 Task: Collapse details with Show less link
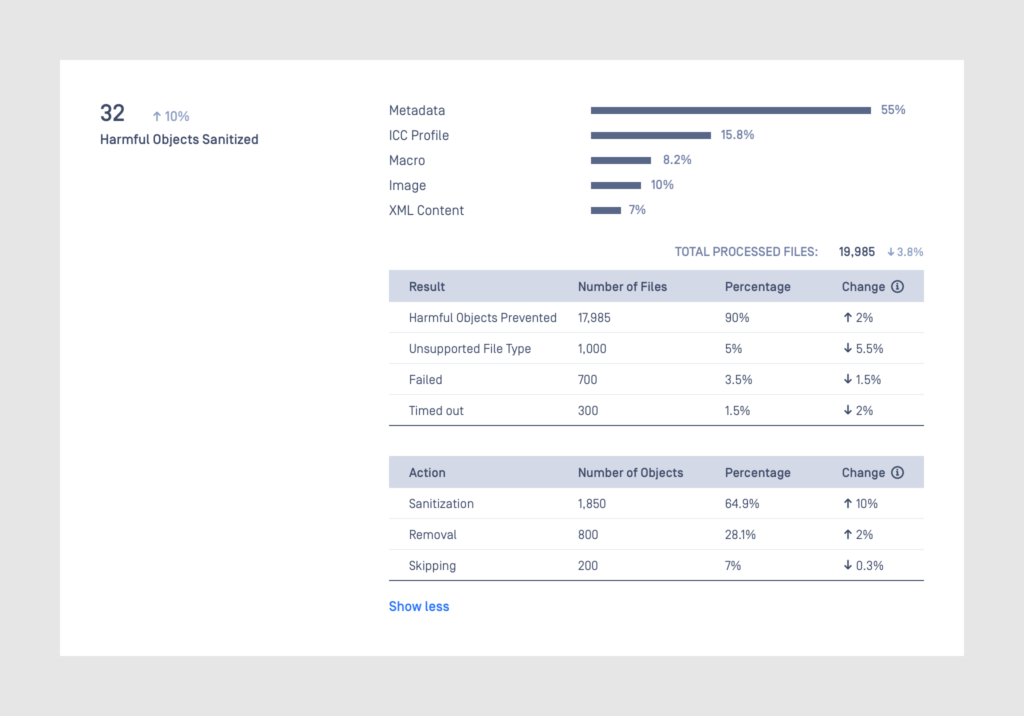[x=419, y=606]
